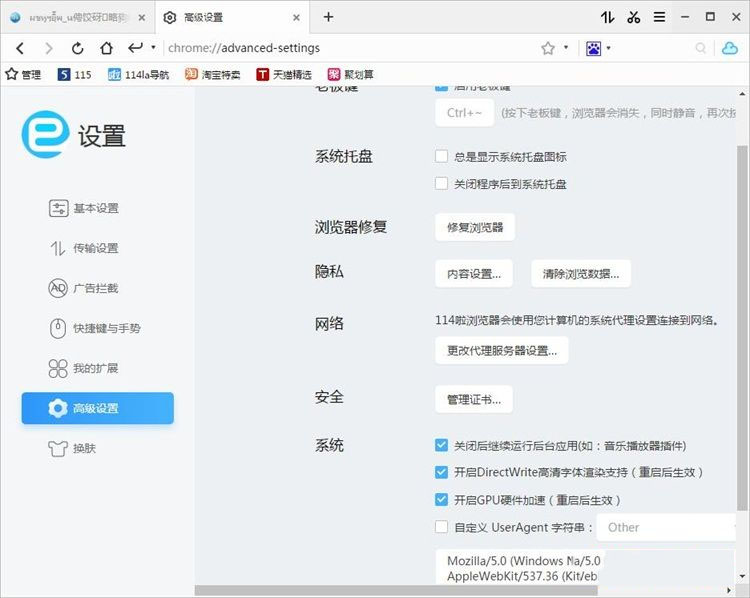This screenshot has width=750, height=598.
Task: Open the hamburger main menu
Action: pyautogui.click(x=660, y=17)
